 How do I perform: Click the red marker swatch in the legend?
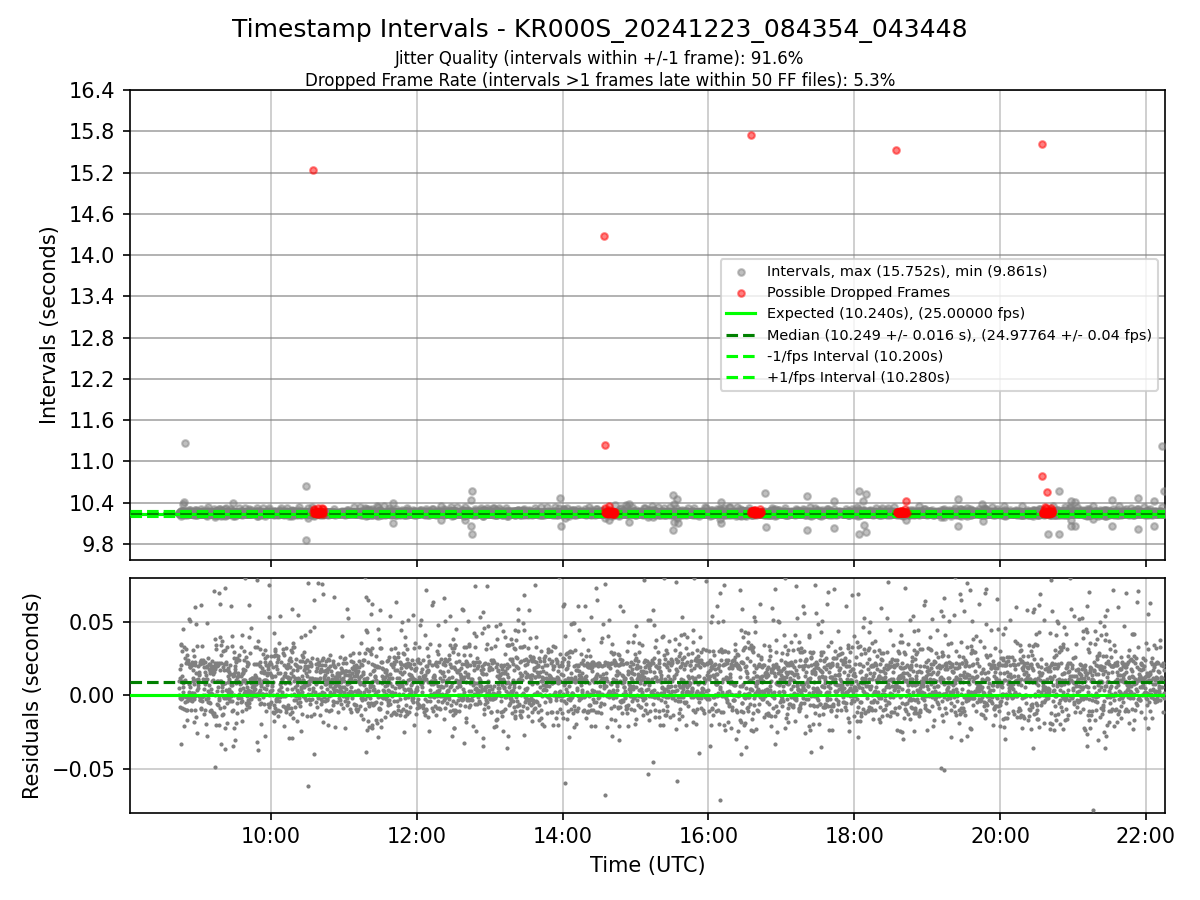(741, 292)
